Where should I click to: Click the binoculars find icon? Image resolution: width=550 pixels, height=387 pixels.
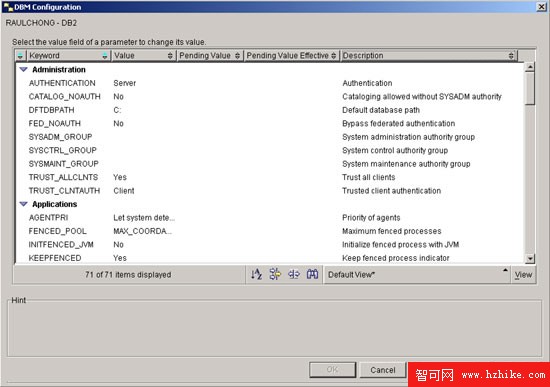pos(312,274)
